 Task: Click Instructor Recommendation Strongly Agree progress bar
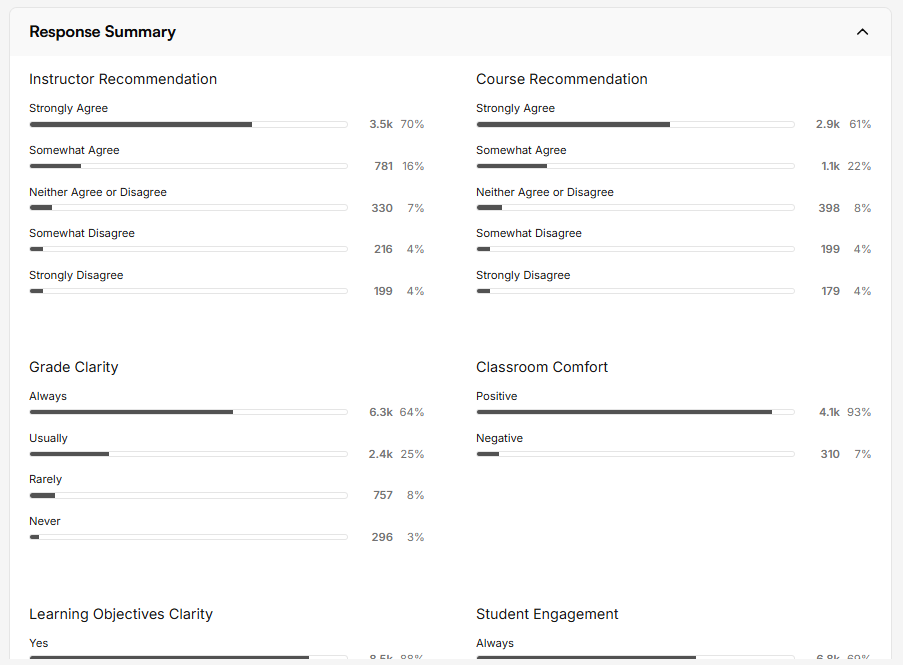point(188,124)
